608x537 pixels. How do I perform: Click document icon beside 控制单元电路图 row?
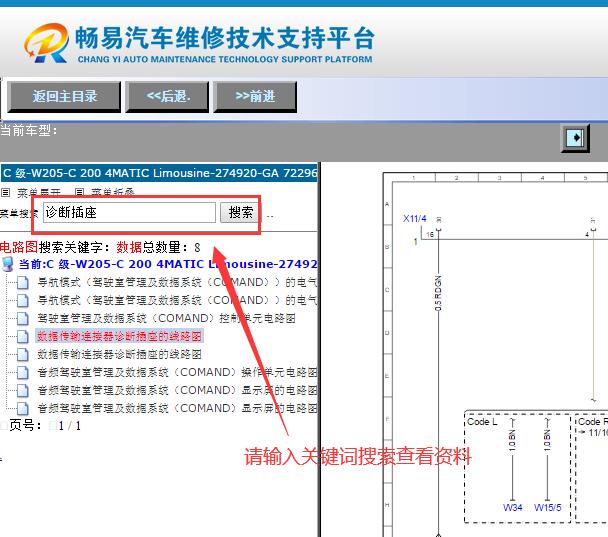tap(22, 318)
